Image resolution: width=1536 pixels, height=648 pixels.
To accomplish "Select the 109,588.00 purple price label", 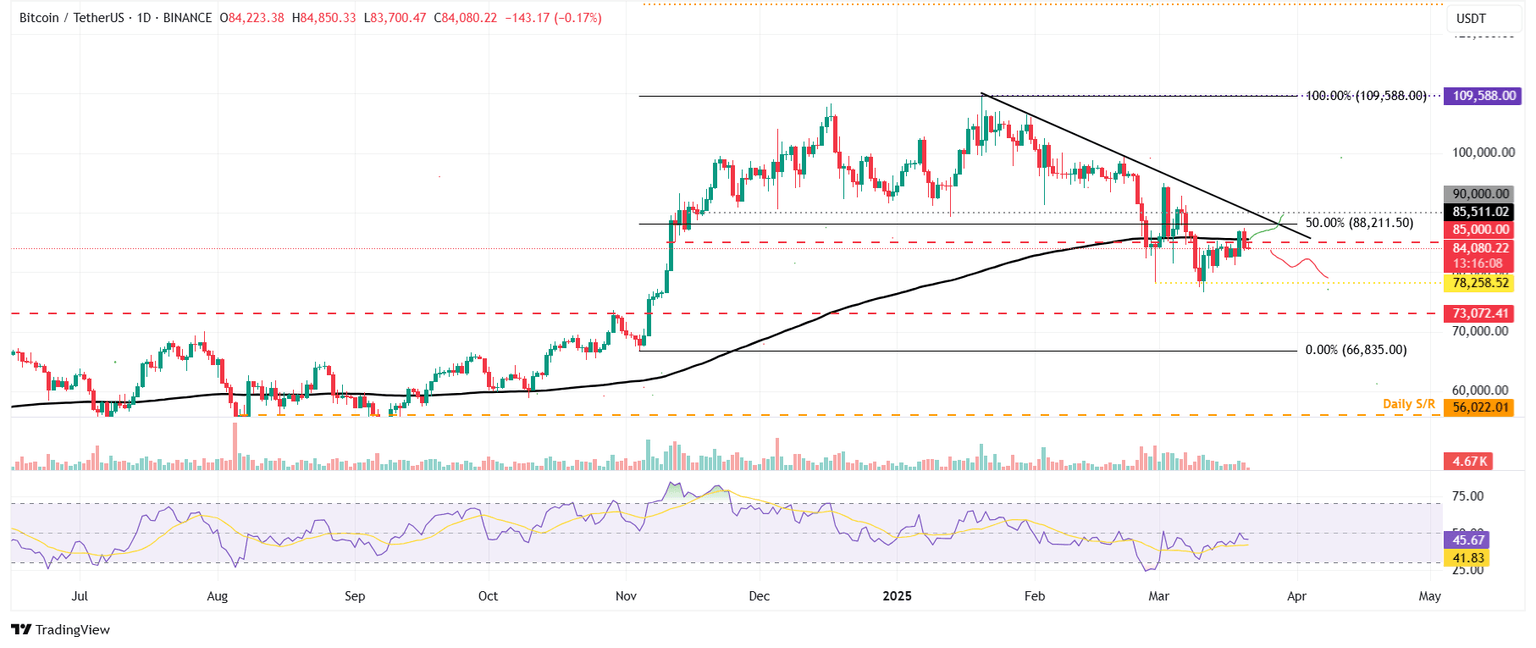I will pos(1484,96).
